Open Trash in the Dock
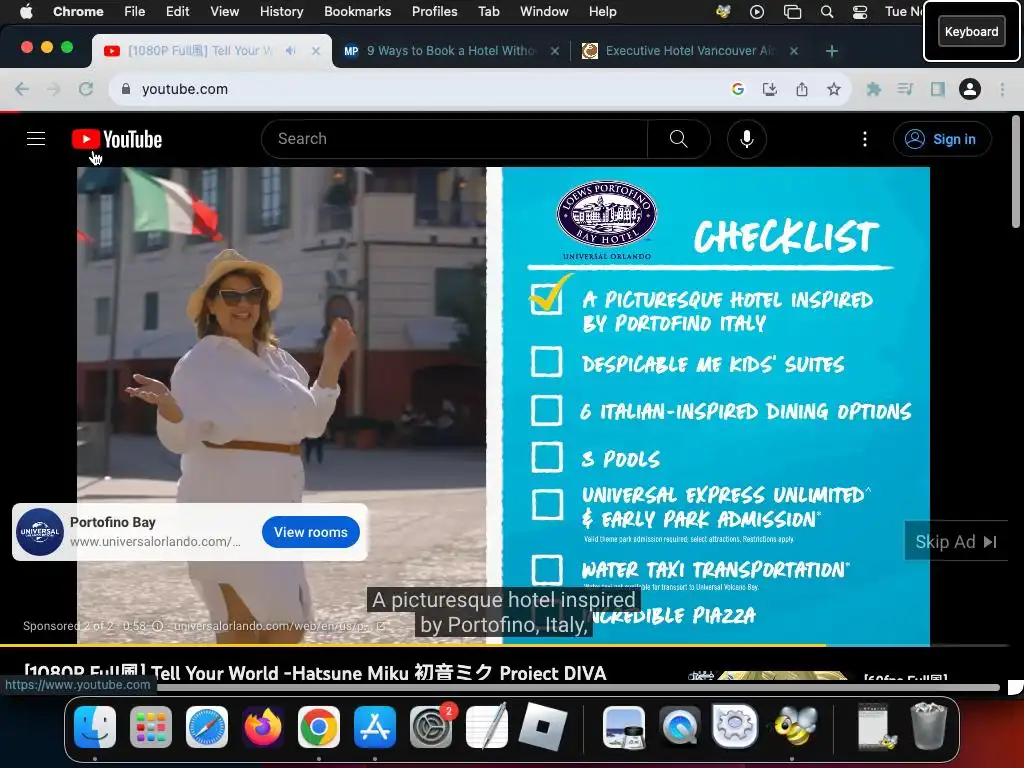Screen dimensions: 1024x768 (928, 725)
